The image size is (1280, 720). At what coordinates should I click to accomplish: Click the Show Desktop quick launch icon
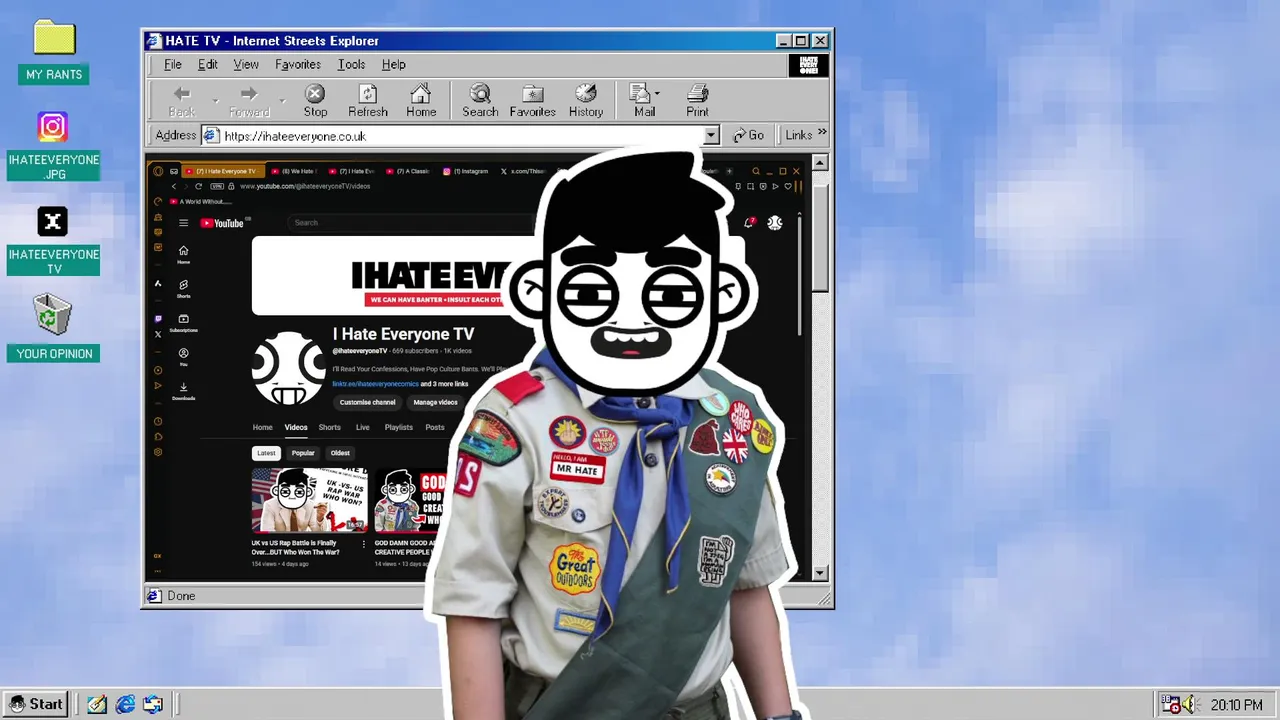(x=97, y=704)
